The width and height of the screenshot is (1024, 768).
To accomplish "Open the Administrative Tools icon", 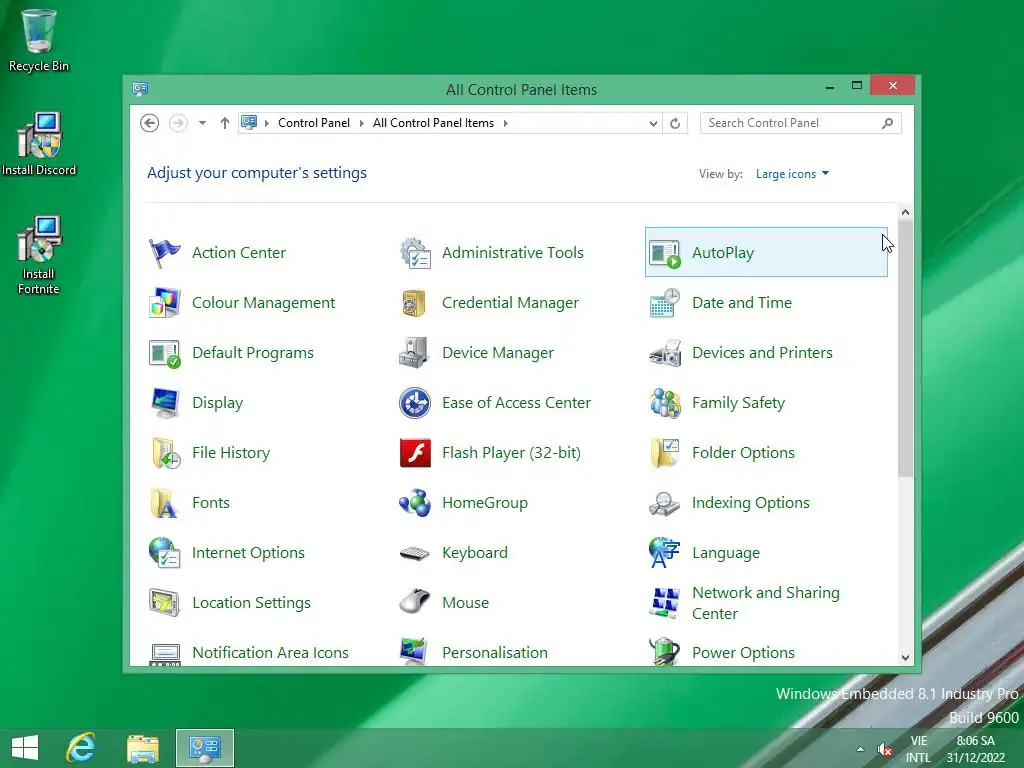I will [415, 253].
